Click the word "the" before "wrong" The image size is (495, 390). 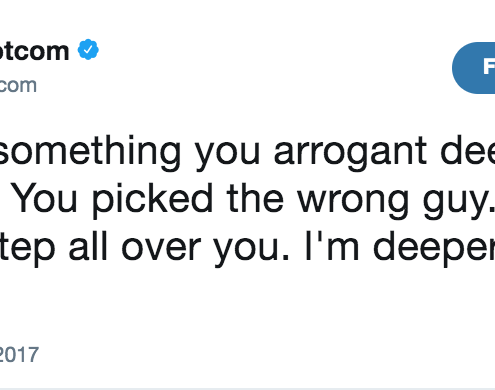[255, 198]
